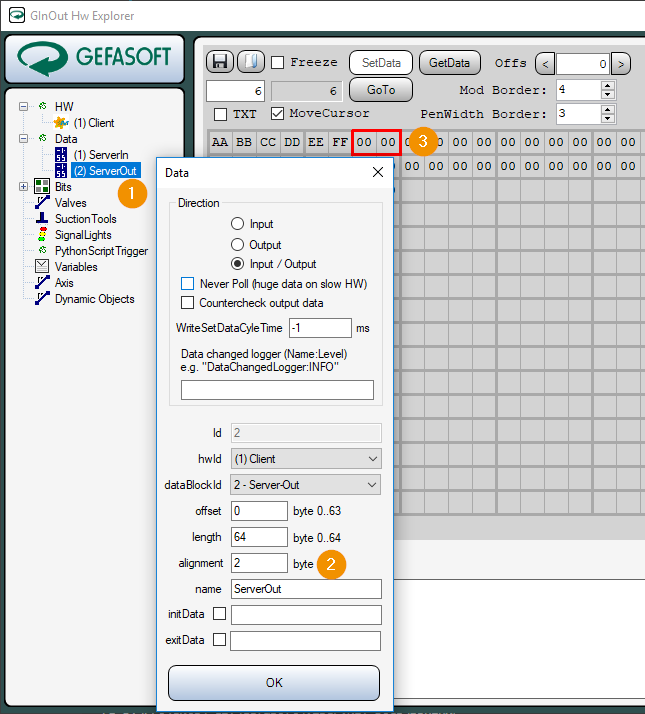The height and width of the screenshot is (714, 645).
Task: Collapse the HW tree node
Action: pos(23,106)
